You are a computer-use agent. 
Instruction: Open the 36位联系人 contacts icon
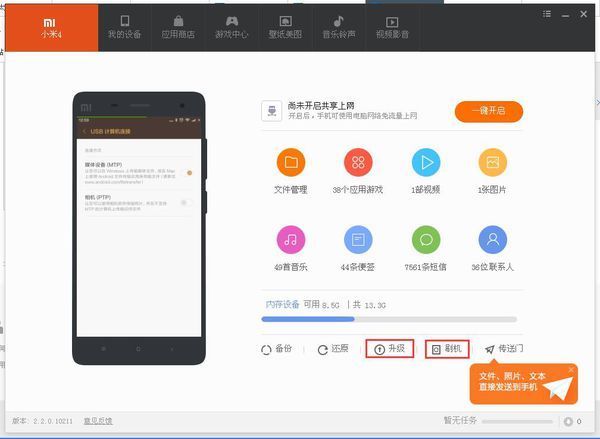point(492,240)
